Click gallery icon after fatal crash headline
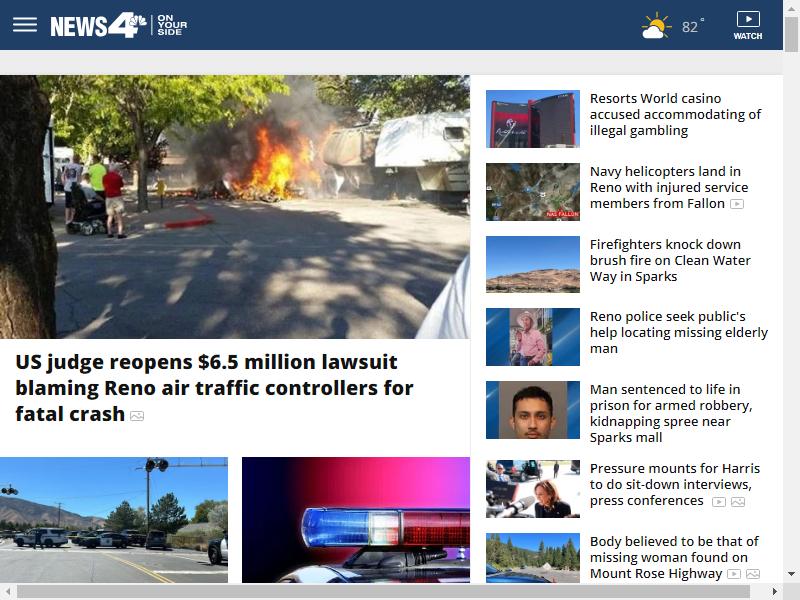 pyautogui.click(x=137, y=416)
